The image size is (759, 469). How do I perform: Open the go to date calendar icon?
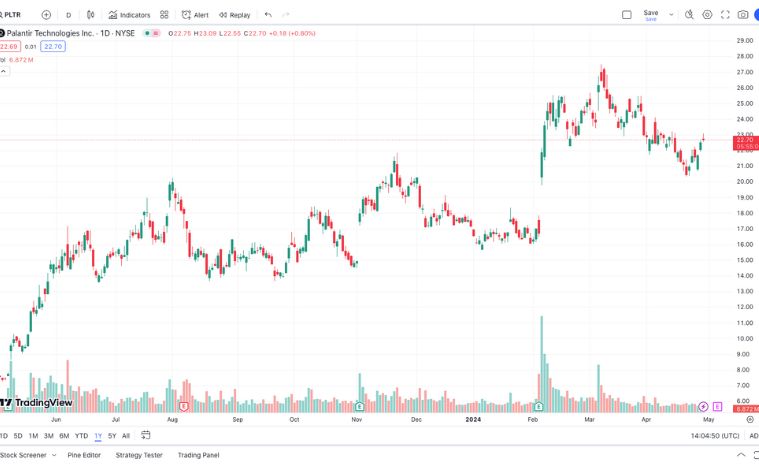point(146,436)
